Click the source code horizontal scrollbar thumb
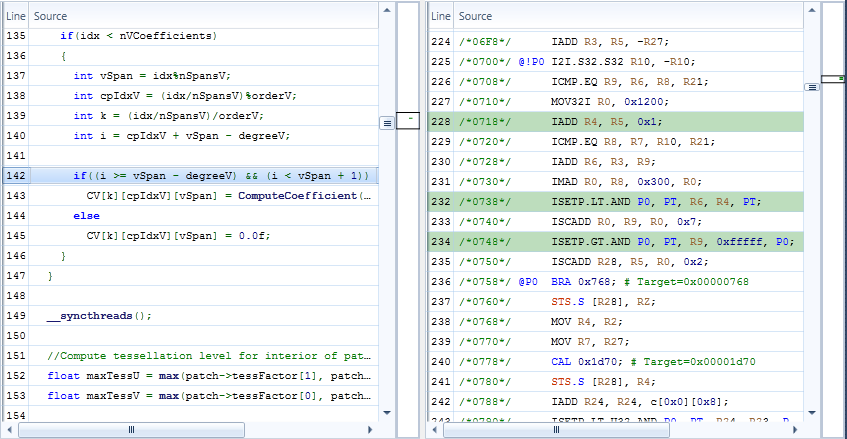 (x=131, y=429)
